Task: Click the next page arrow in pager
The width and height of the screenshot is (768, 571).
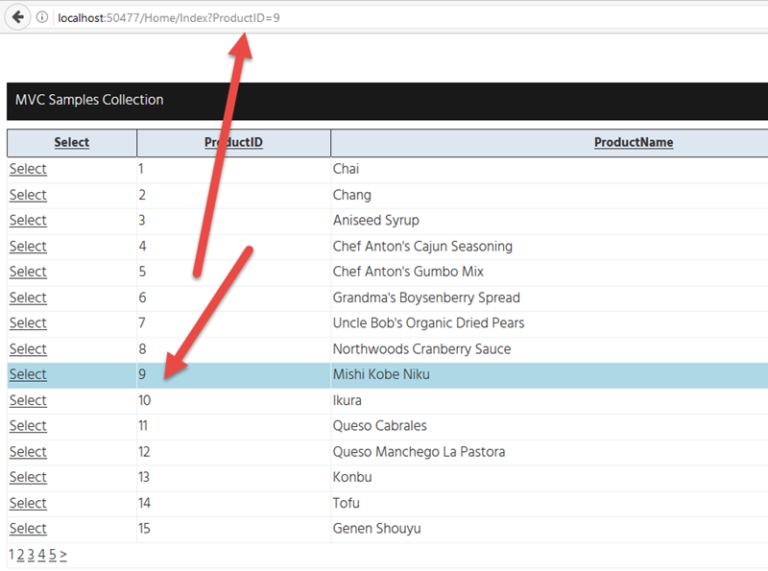Action: [x=64, y=555]
